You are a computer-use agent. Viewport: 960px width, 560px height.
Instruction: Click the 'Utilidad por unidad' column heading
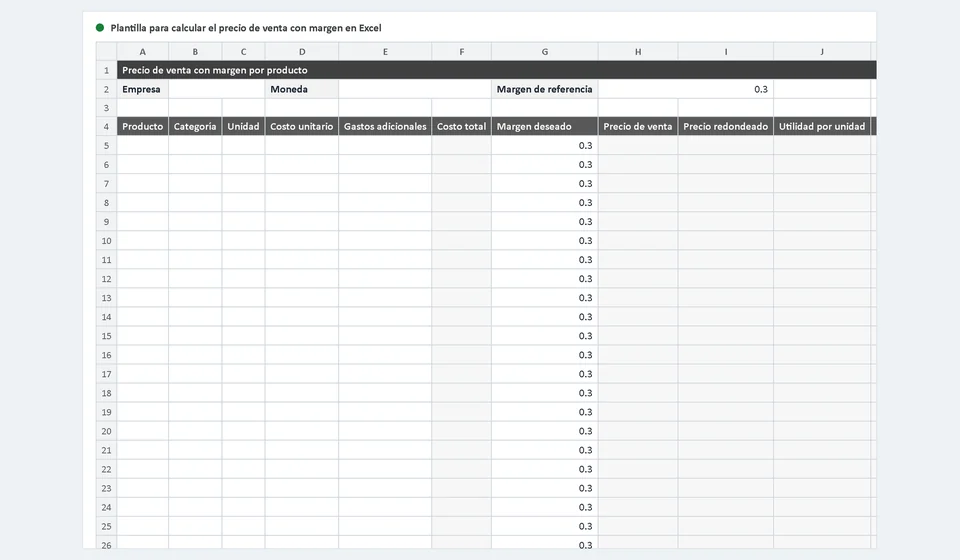pos(822,127)
